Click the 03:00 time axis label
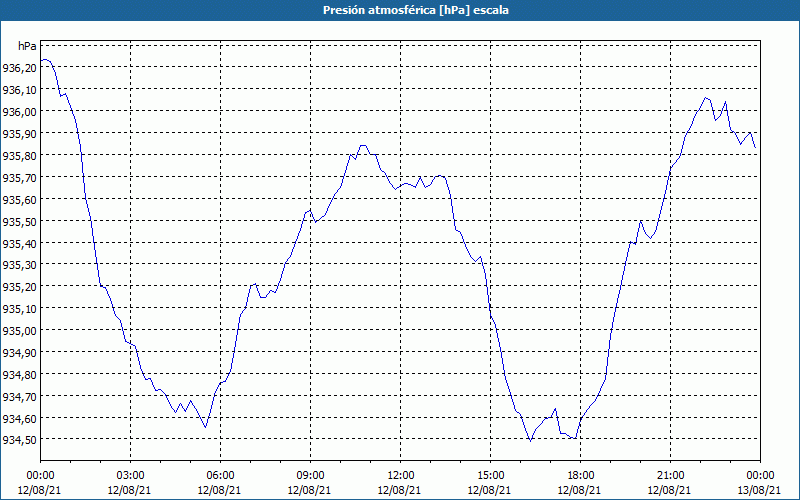The width and height of the screenshot is (800, 500). (x=130, y=475)
